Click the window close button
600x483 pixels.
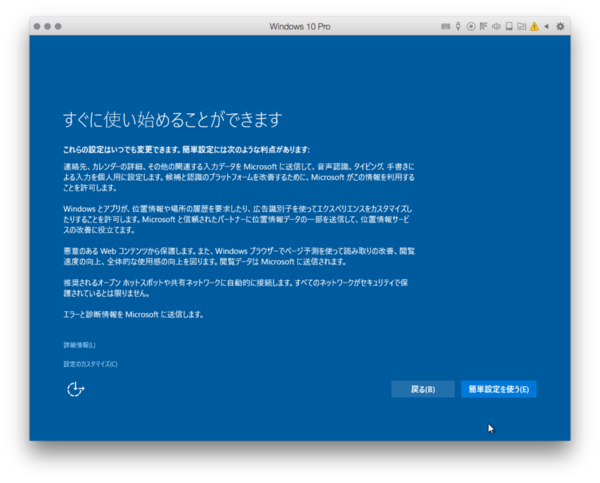point(37,26)
